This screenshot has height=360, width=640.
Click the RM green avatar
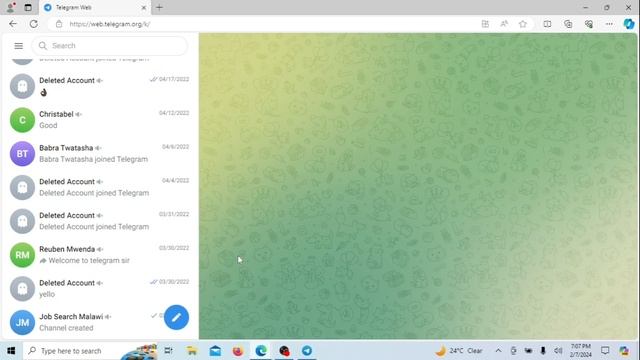[22, 255]
